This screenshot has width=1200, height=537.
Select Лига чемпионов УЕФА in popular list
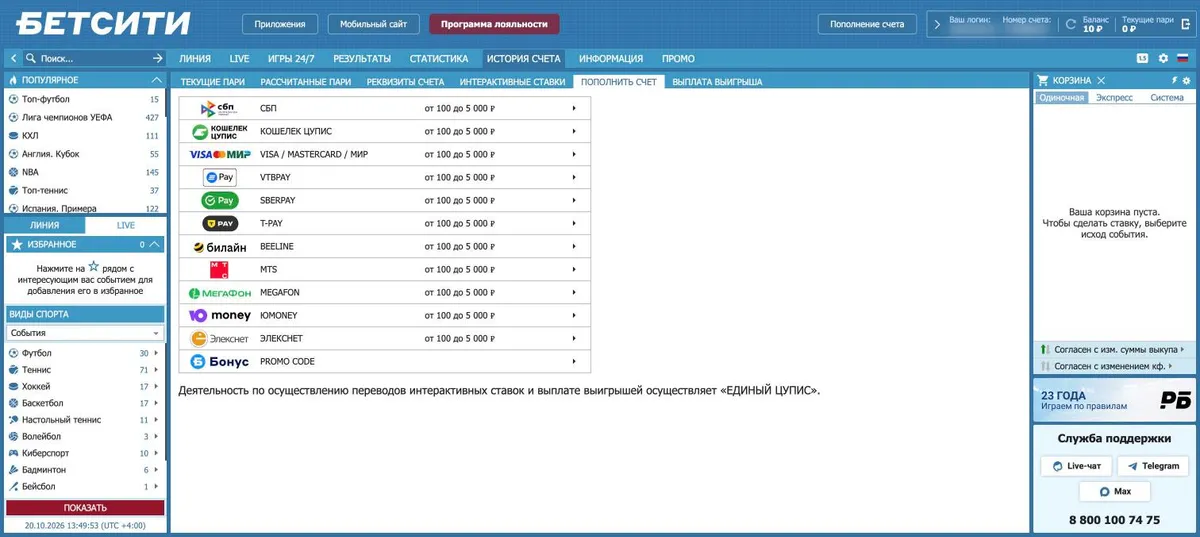[x=67, y=117]
